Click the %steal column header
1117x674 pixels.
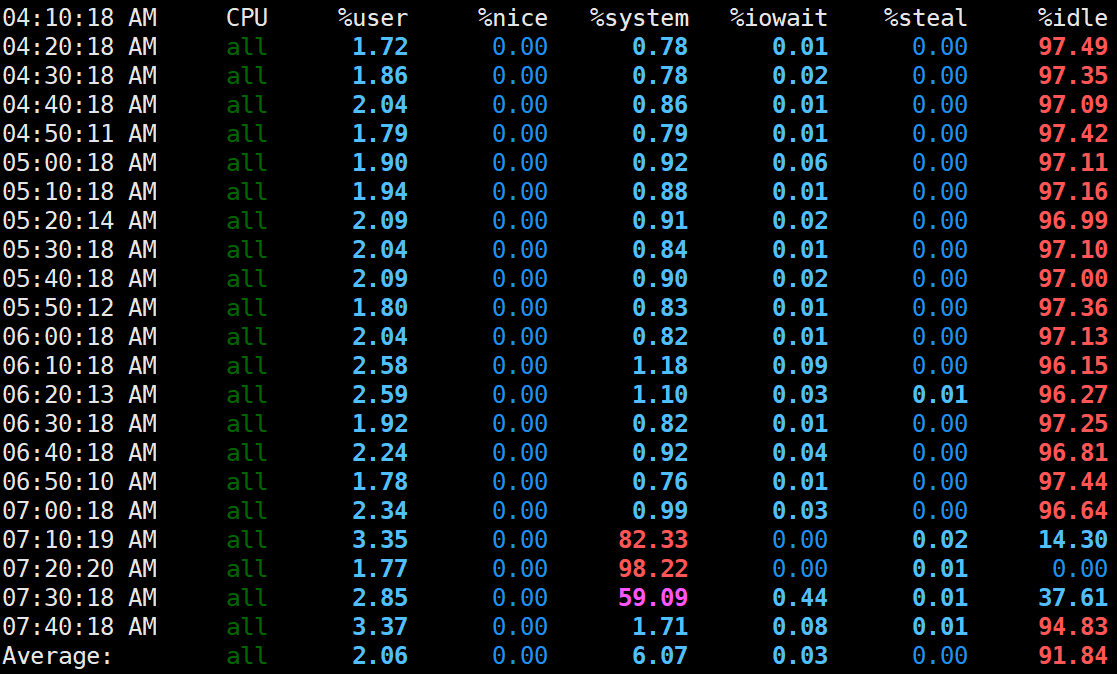click(925, 17)
